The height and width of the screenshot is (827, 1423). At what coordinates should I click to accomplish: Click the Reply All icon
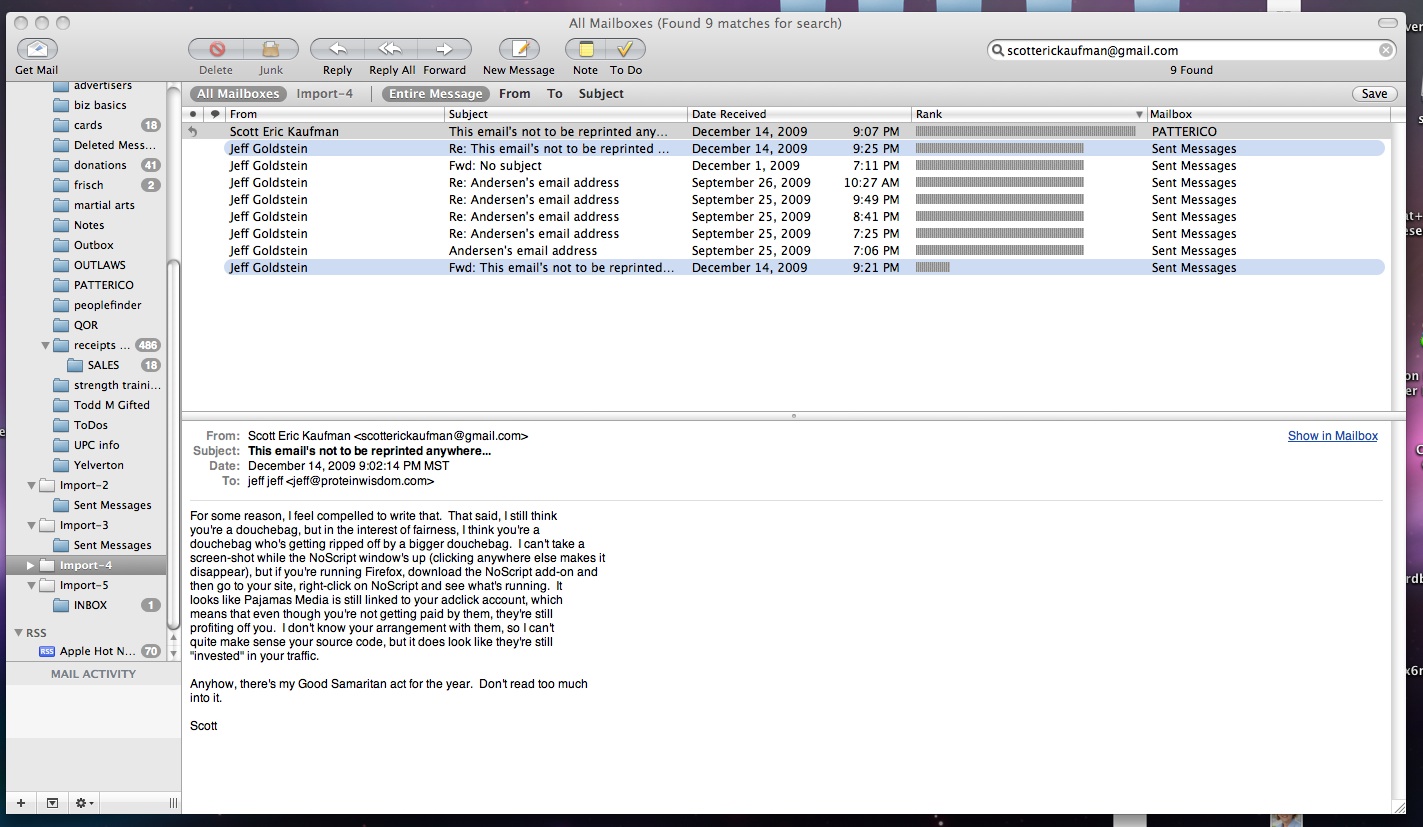tap(391, 49)
